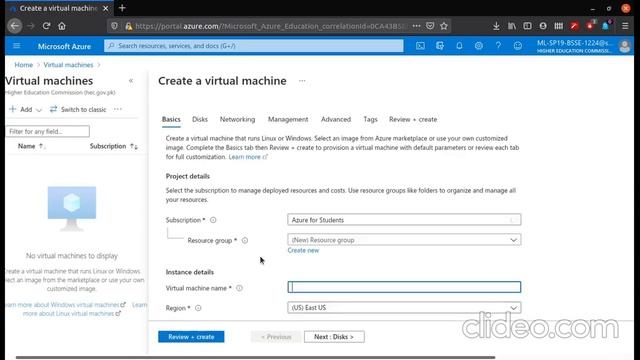Open Learn more about Windows virtual machines
The width and height of the screenshot is (640, 360).
[65, 305]
